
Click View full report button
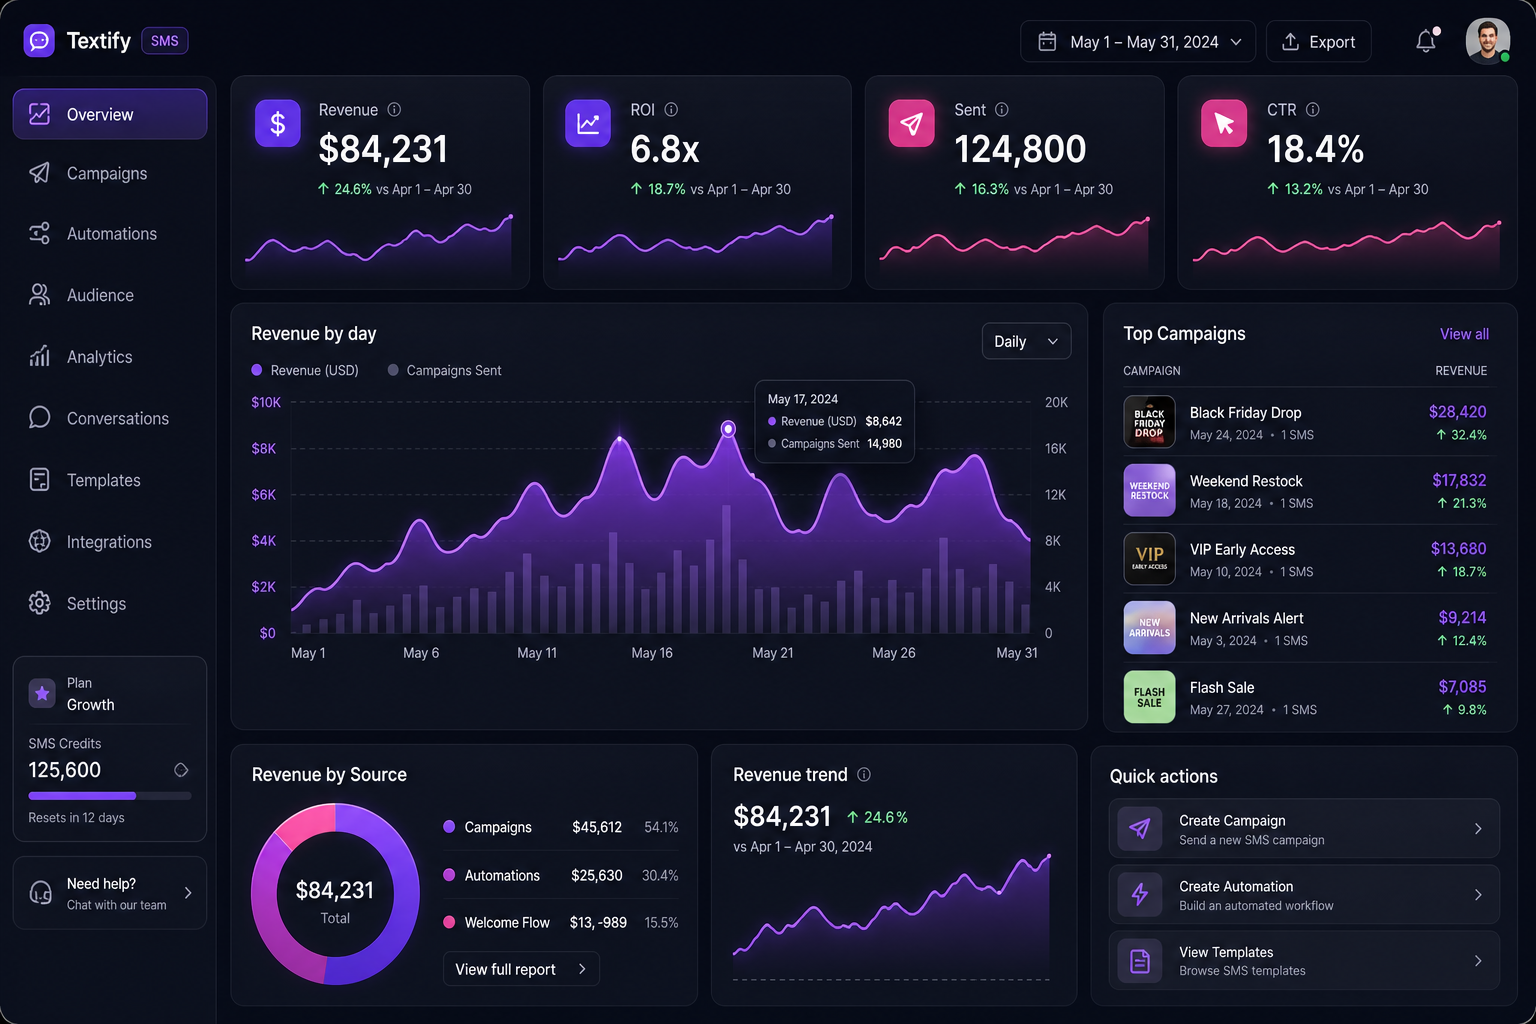[521, 969]
